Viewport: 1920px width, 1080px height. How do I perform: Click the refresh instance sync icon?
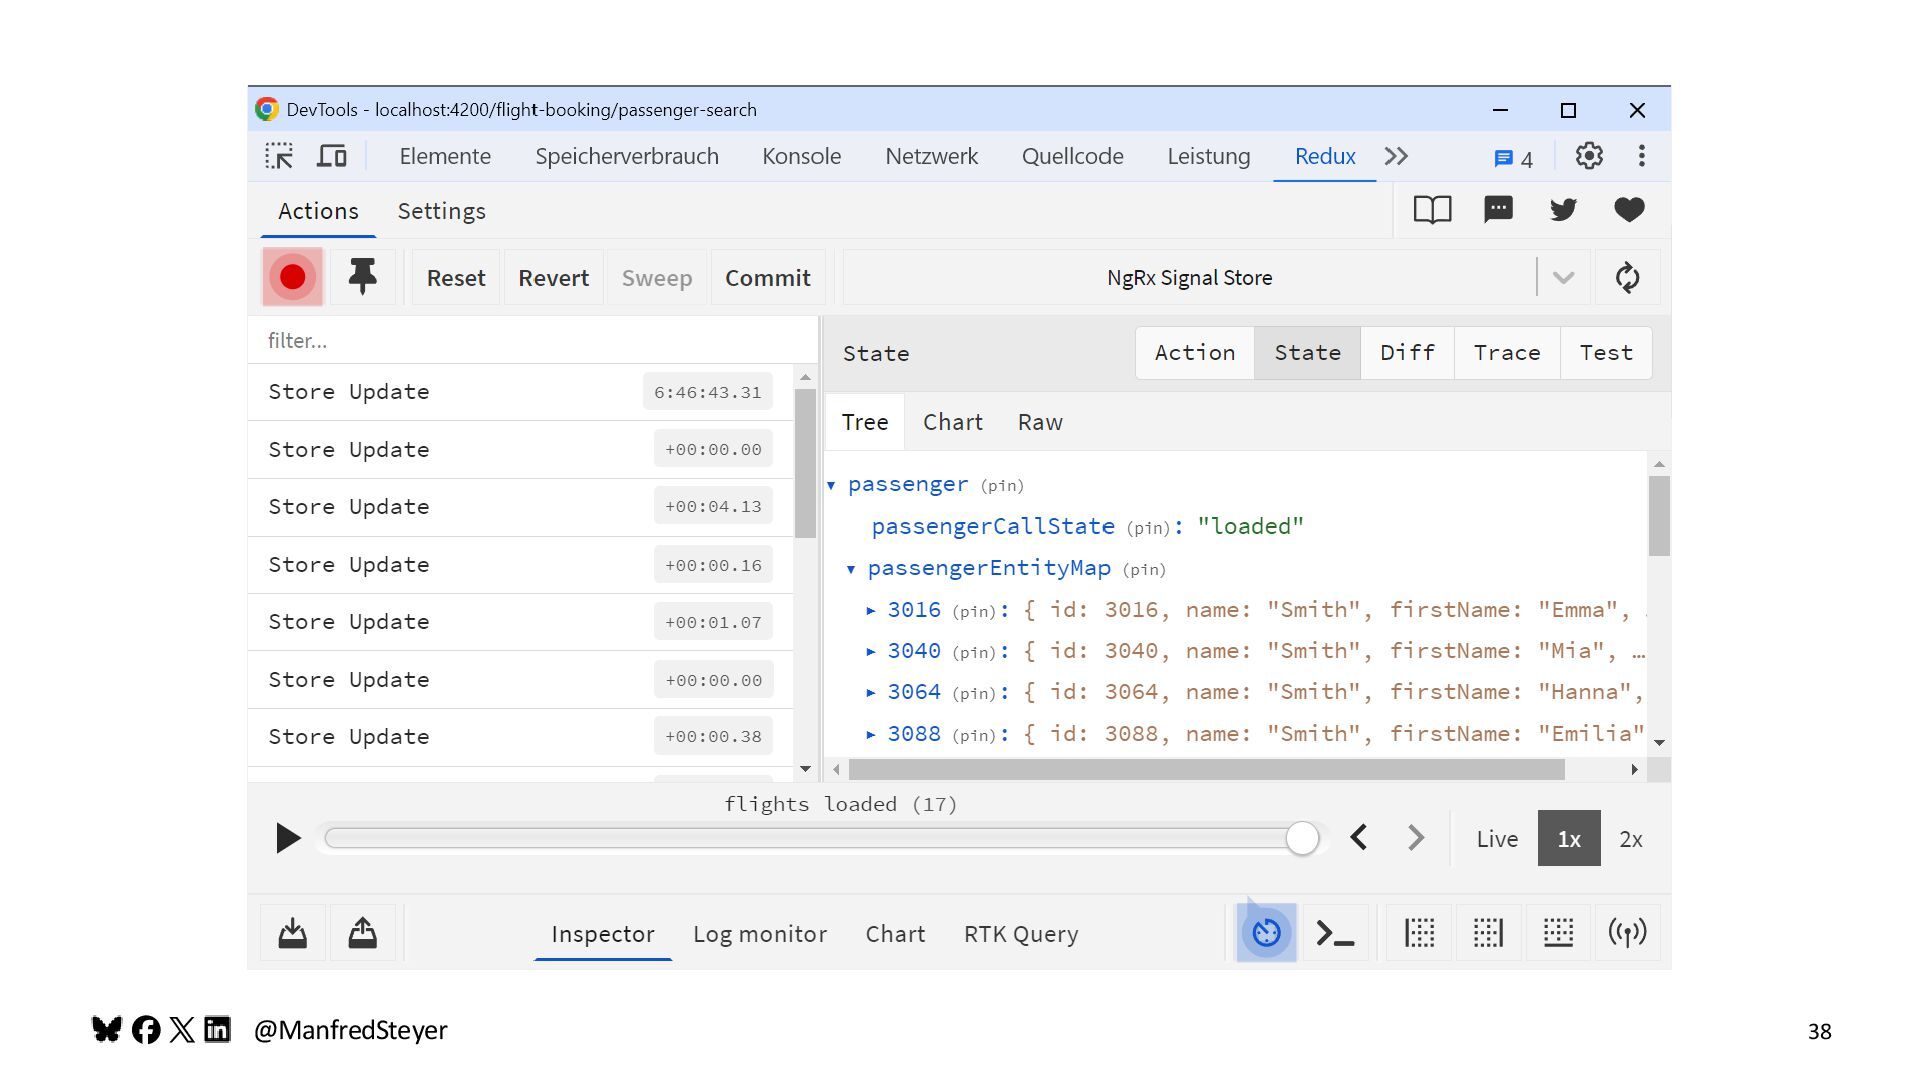click(1627, 277)
